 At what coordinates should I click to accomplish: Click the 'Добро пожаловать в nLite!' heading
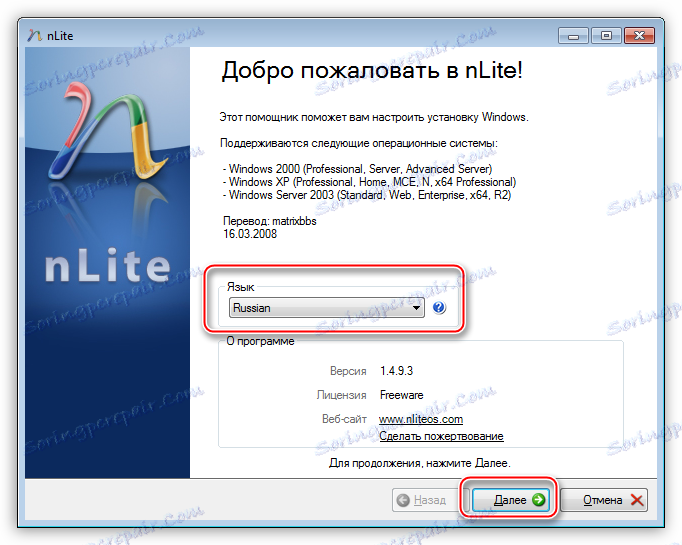372,70
